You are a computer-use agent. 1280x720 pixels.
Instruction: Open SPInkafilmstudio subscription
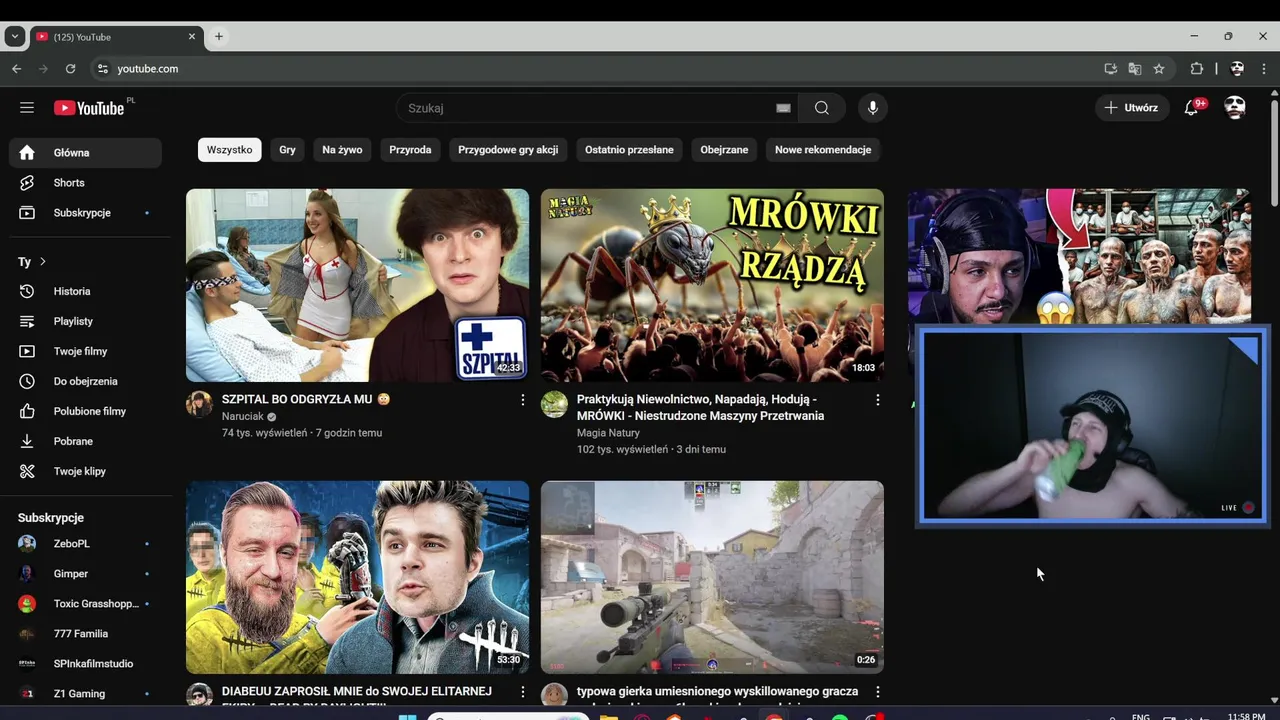[x=85, y=664]
